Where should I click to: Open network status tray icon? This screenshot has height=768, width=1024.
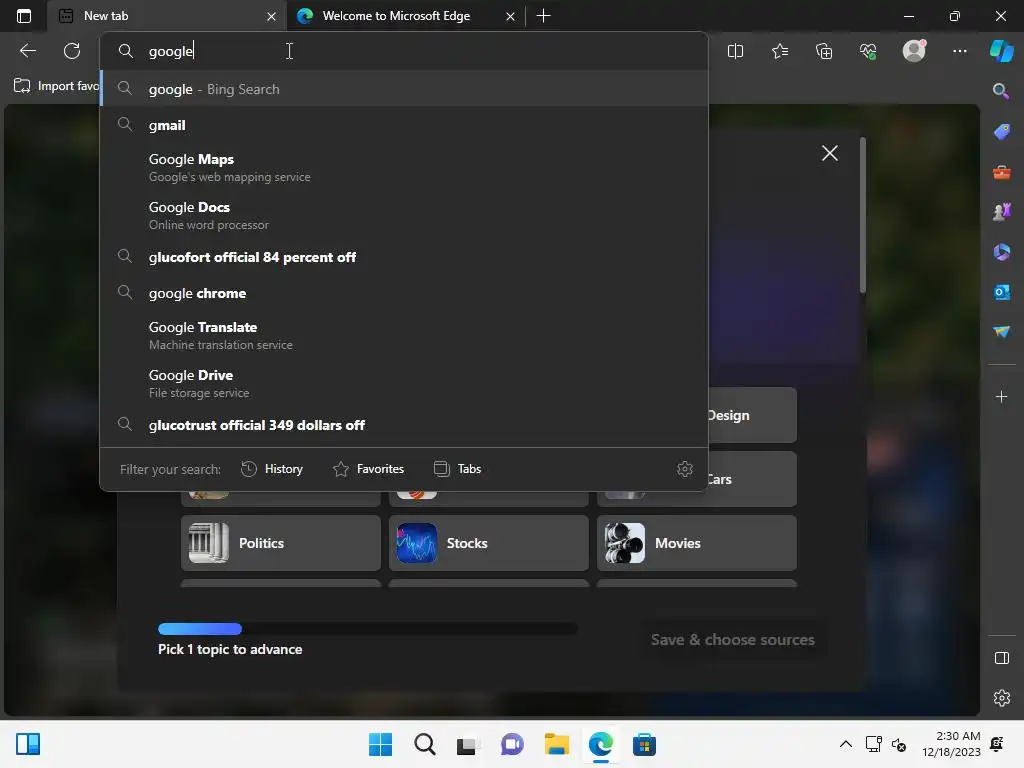click(x=873, y=744)
